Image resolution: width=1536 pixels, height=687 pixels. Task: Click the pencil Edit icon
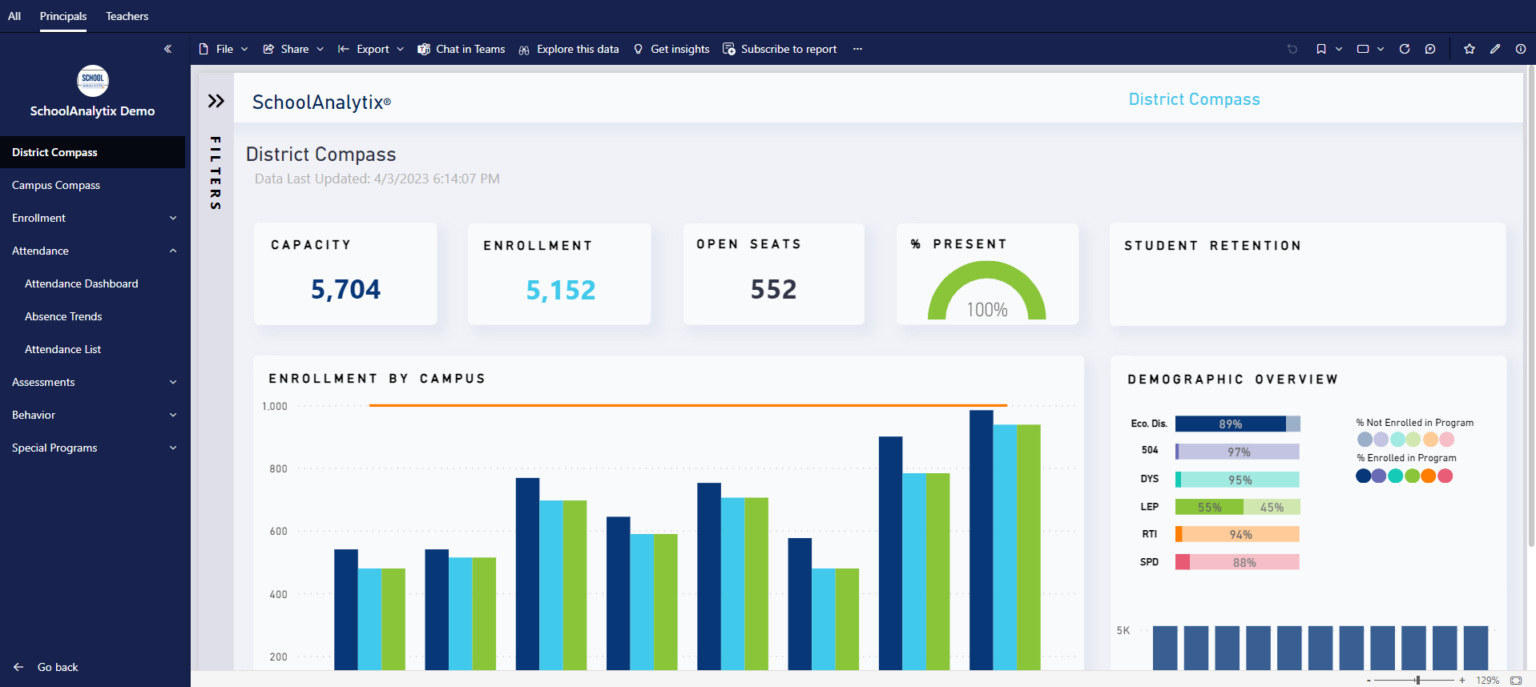(1495, 49)
